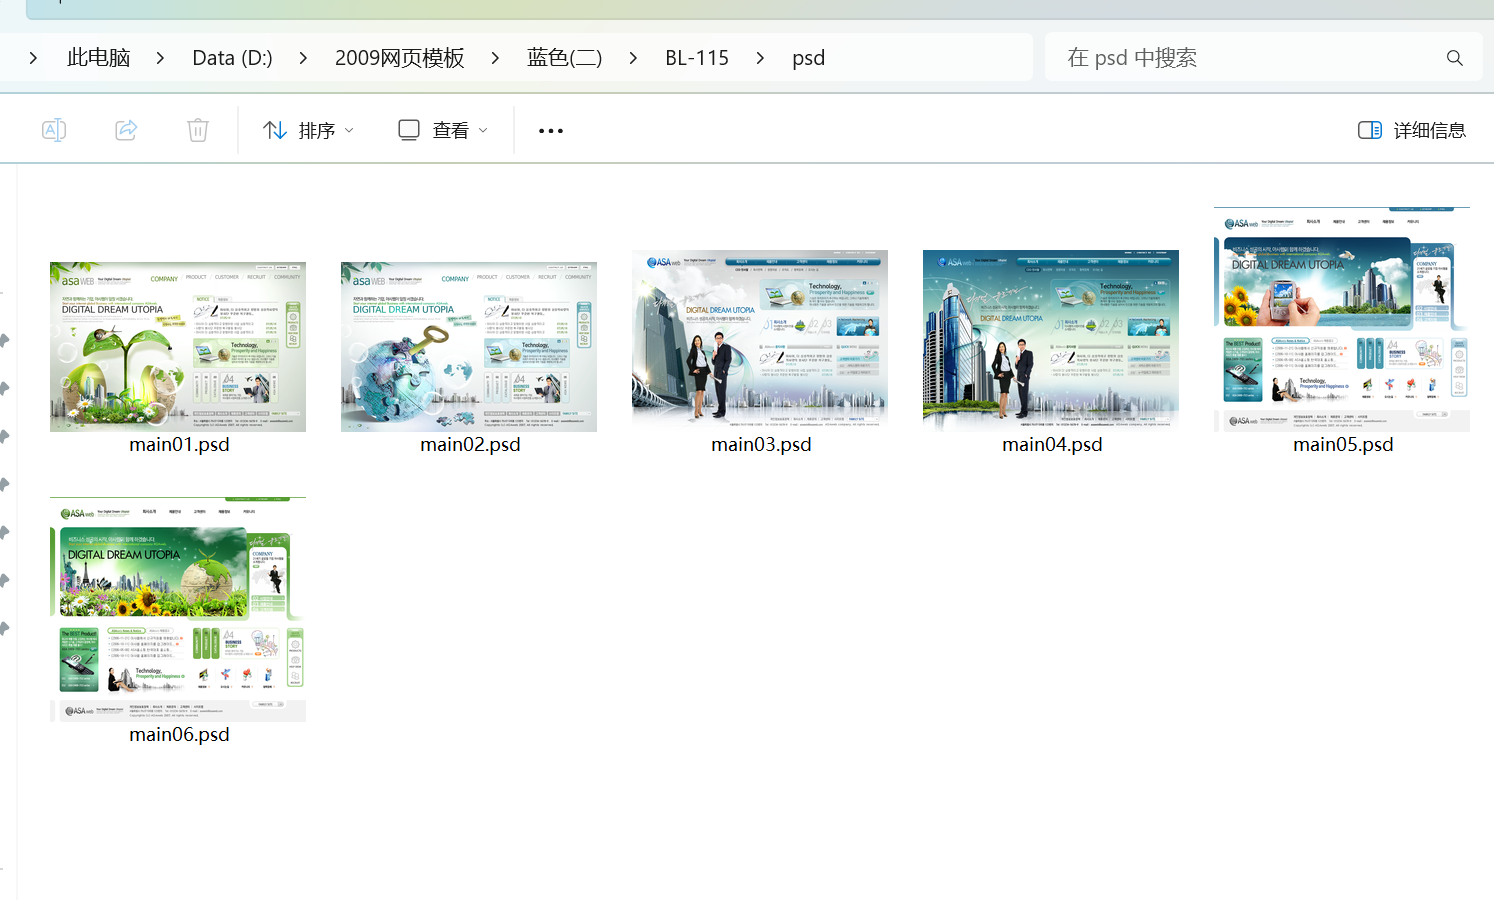Image resolution: width=1494 pixels, height=900 pixels.
Task: Open the three-dot more options menu
Action: coord(551,131)
